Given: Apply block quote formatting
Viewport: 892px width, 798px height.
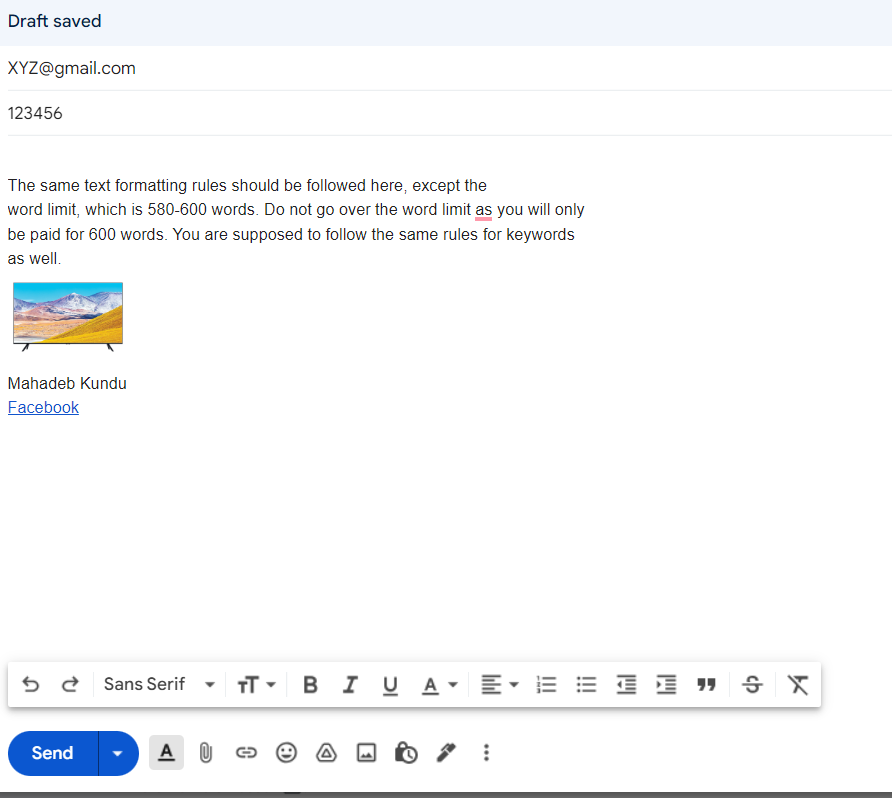Looking at the screenshot, I should [706, 684].
